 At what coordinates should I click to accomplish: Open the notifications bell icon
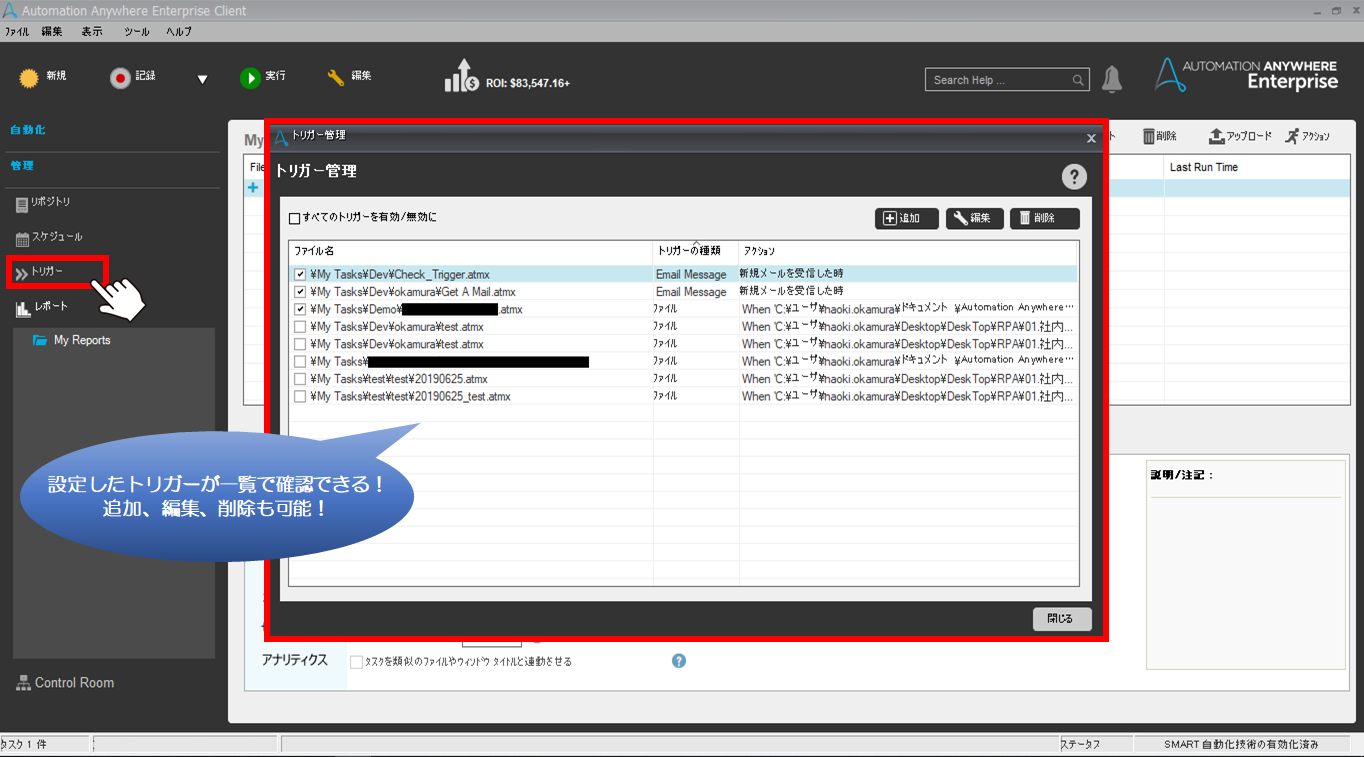(x=1112, y=79)
